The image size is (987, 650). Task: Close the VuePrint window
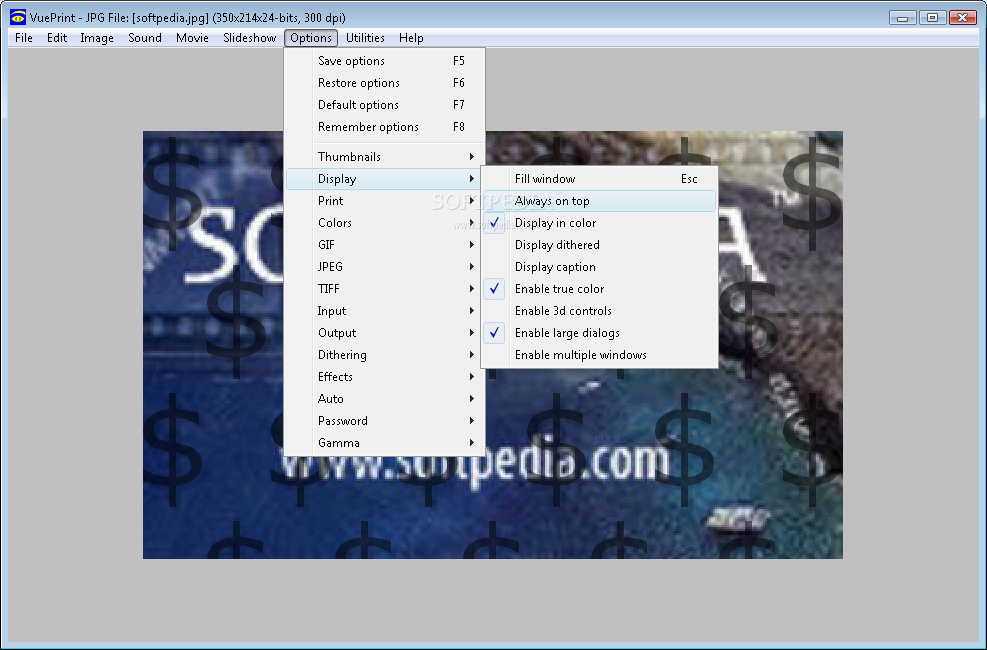point(962,18)
